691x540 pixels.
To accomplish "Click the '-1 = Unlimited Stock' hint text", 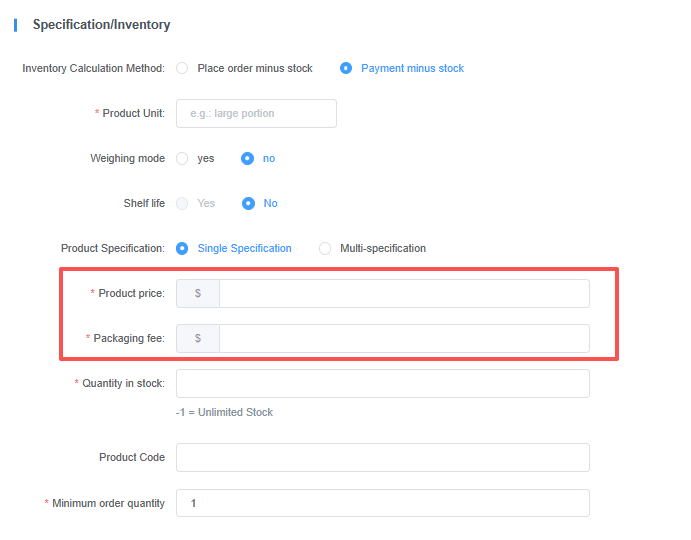I will coord(224,412).
